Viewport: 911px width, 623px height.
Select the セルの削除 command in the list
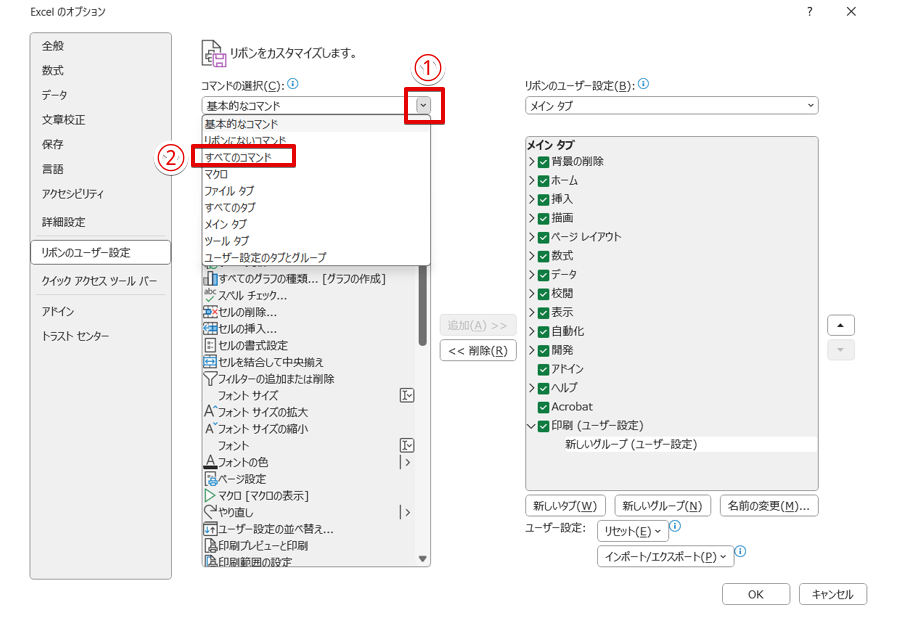[252, 313]
